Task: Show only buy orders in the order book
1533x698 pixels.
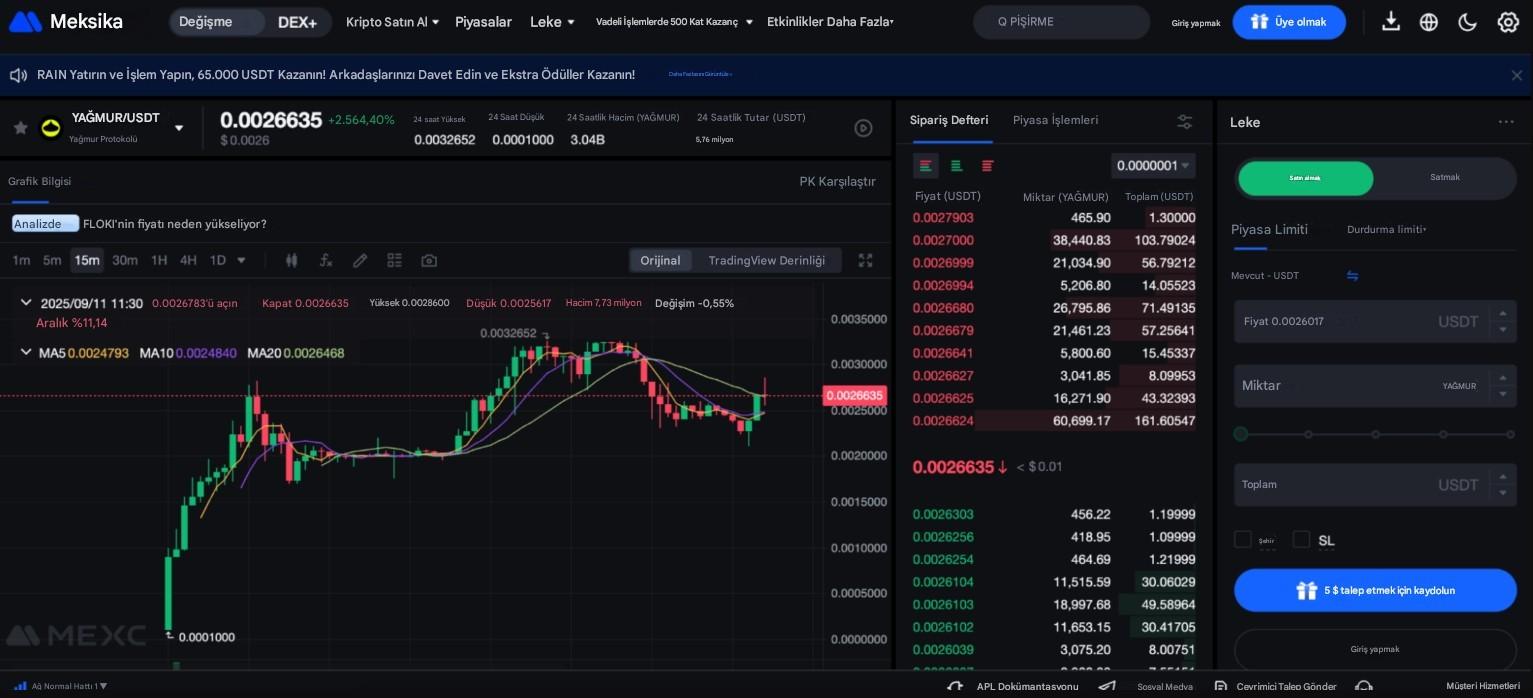Action: [x=956, y=166]
